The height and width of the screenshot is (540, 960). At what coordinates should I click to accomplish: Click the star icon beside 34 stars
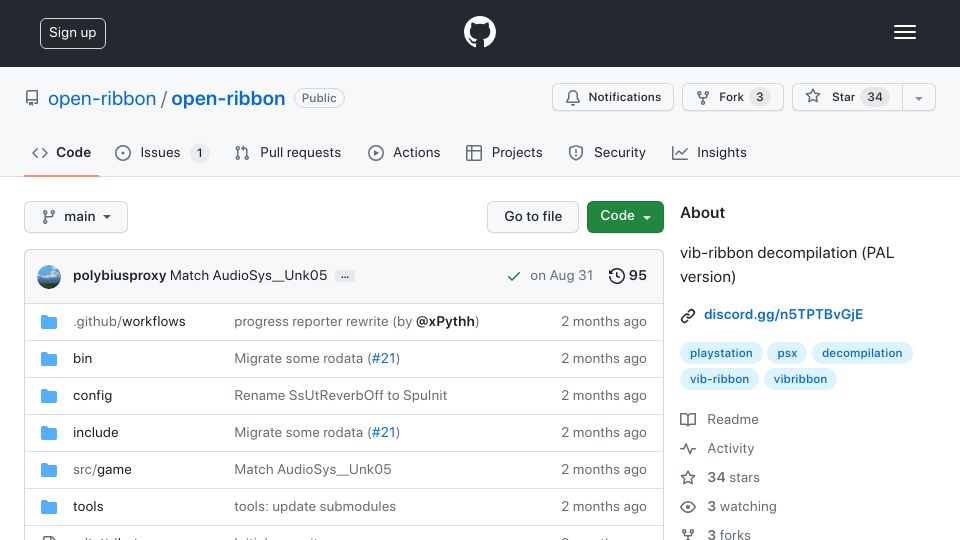pos(688,478)
